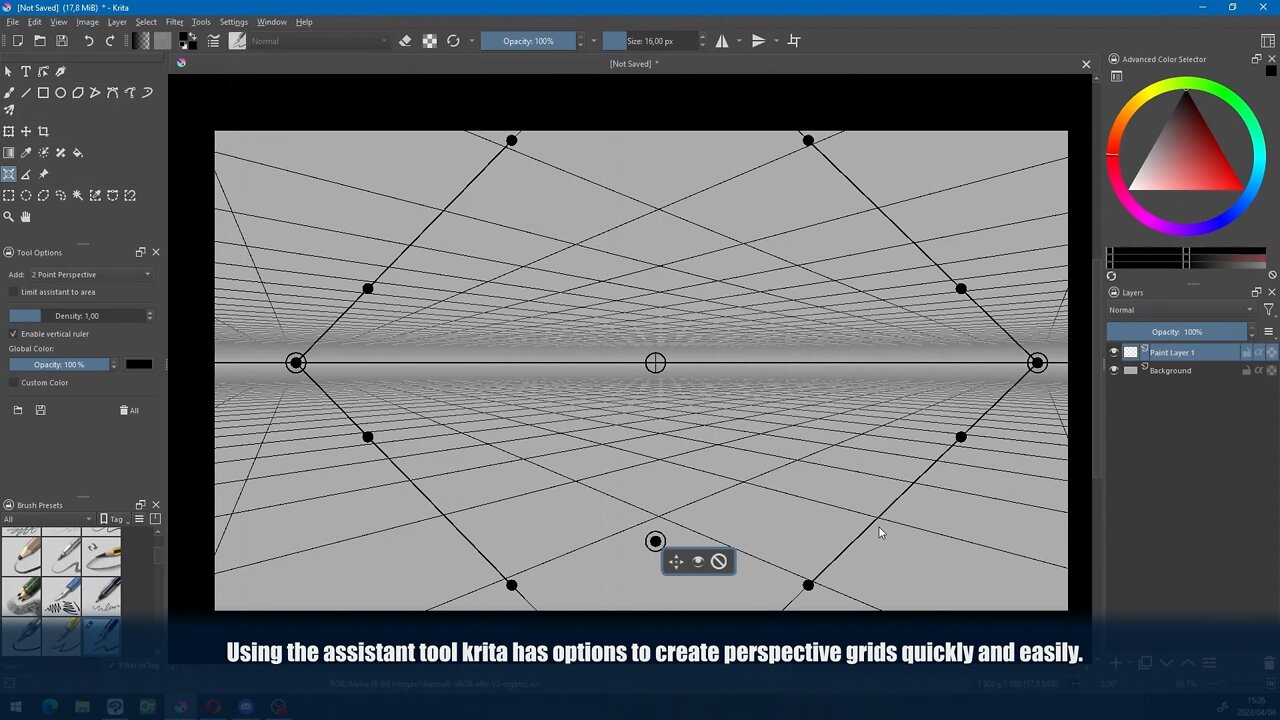Image resolution: width=1280 pixels, height=720 pixels.
Task: Click the Save document toolbar icon
Action: point(62,41)
